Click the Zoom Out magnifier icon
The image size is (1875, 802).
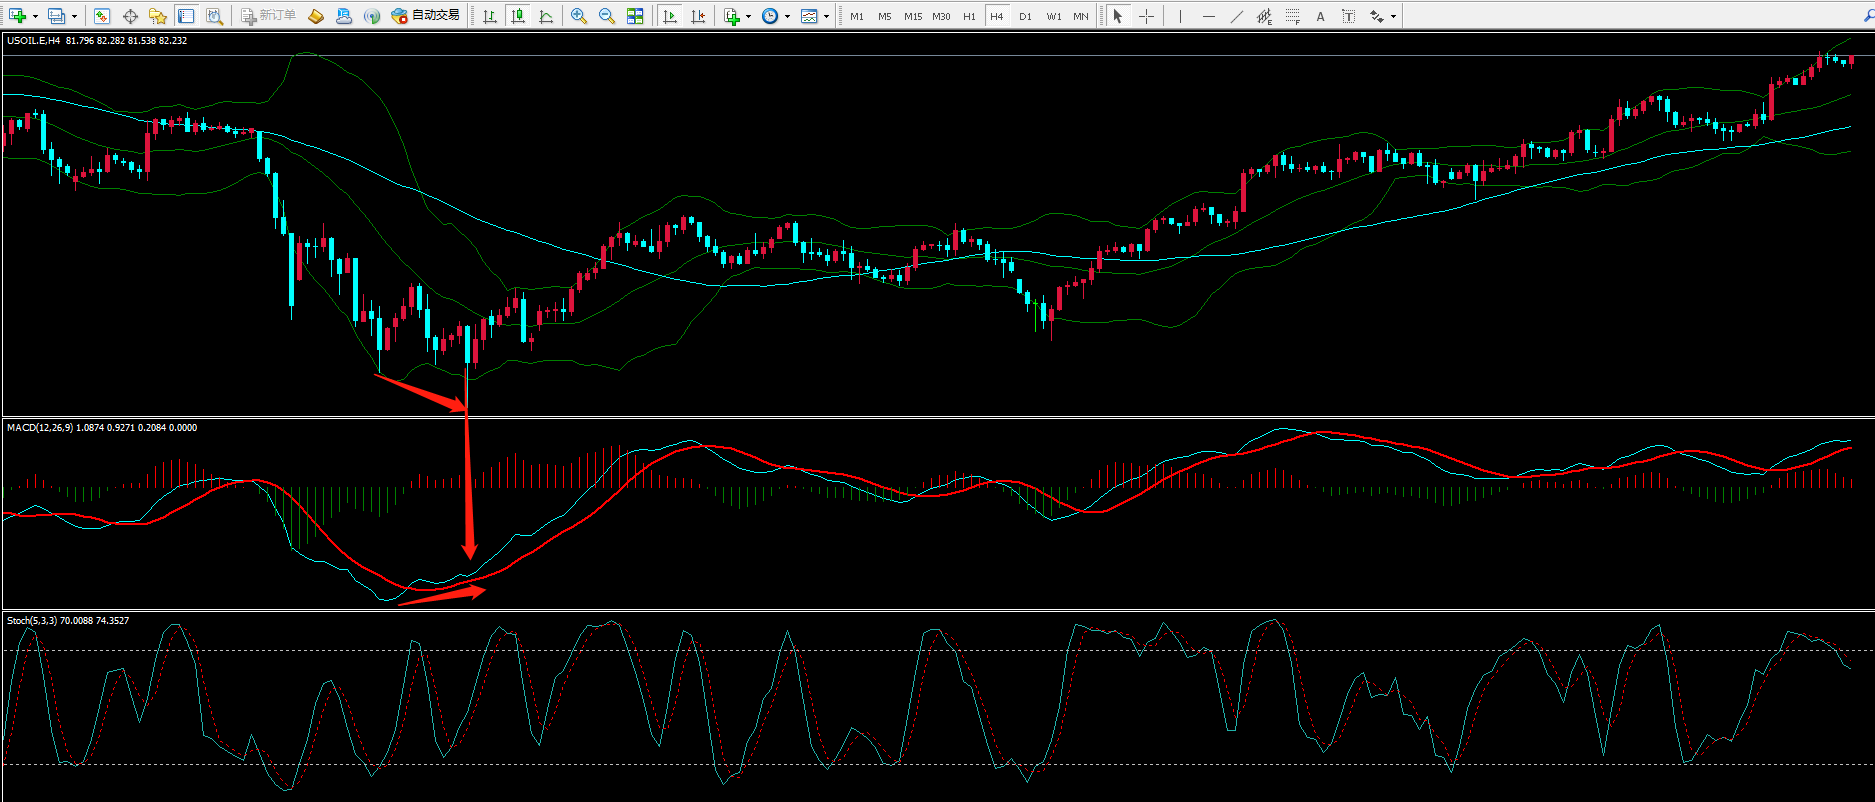coord(606,16)
